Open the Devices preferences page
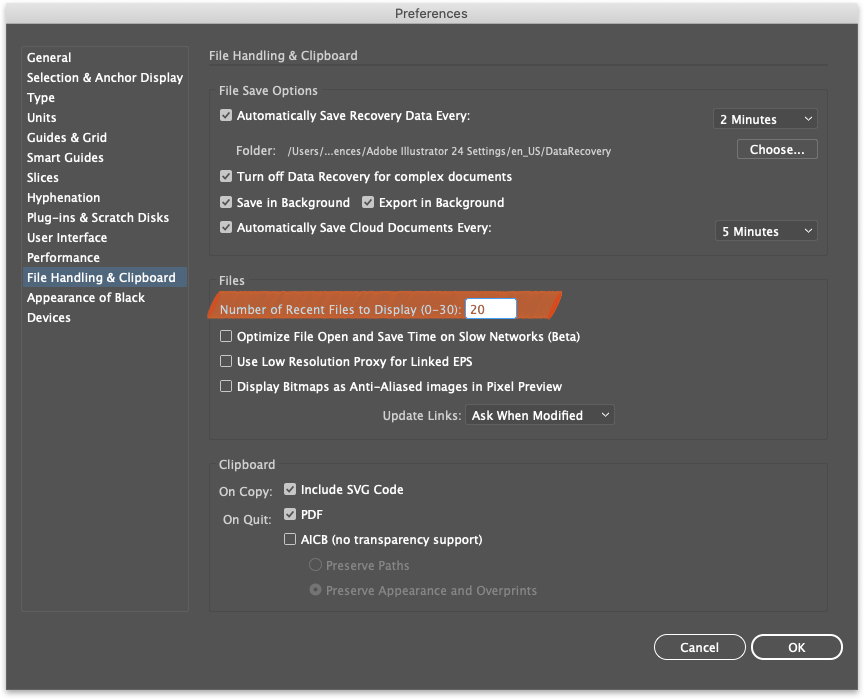 point(49,317)
